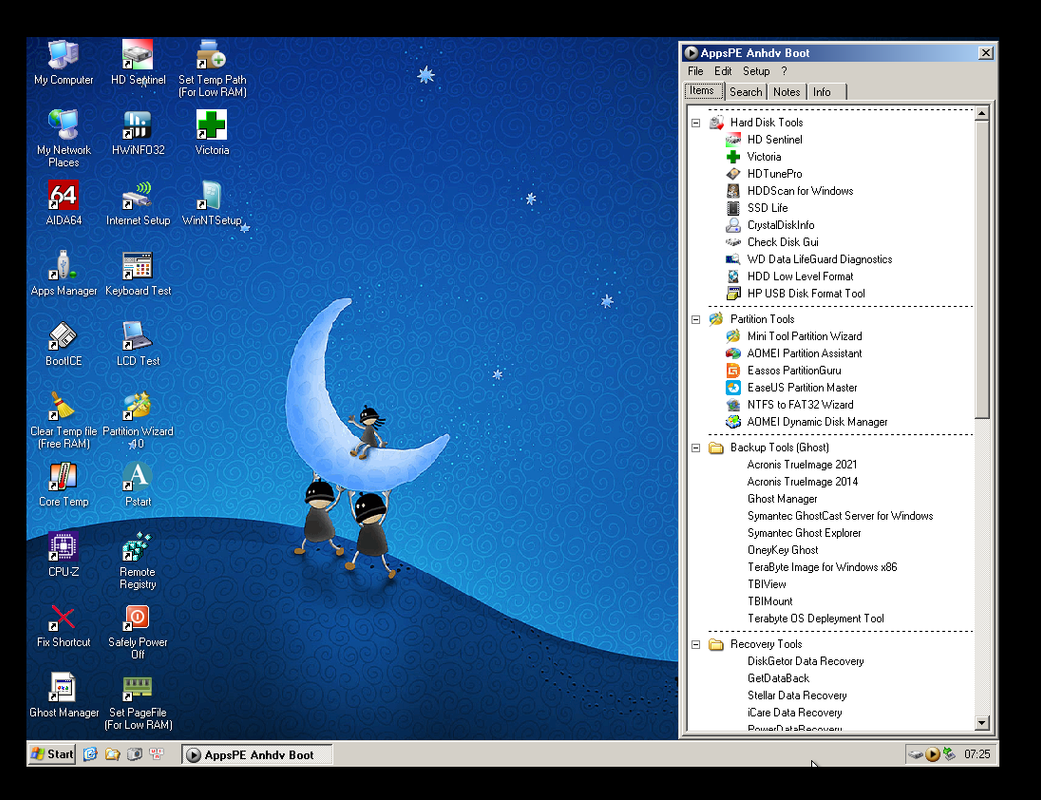This screenshot has width=1041, height=800.
Task: Select DiskGetor Data Recovery entry
Action: (805, 661)
